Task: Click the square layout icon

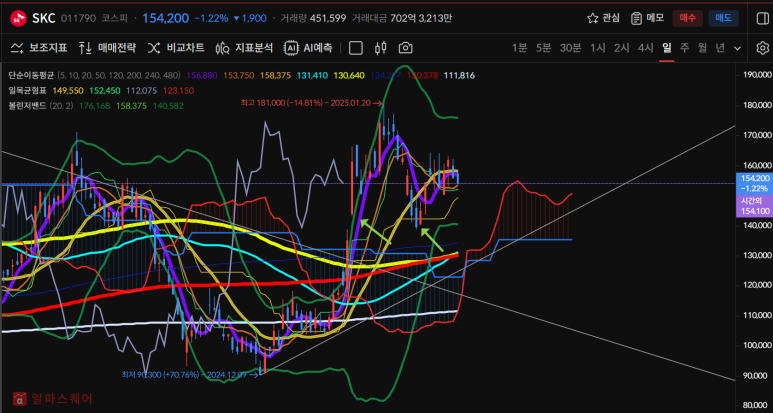Action: tap(355, 48)
